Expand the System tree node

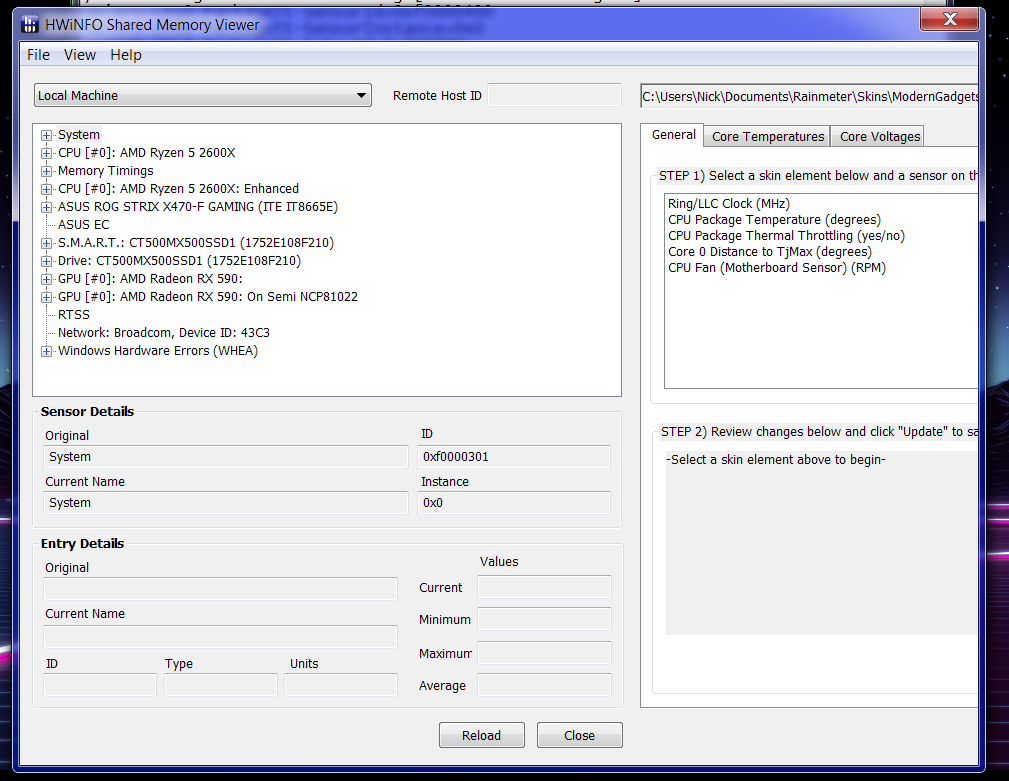[46, 135]
